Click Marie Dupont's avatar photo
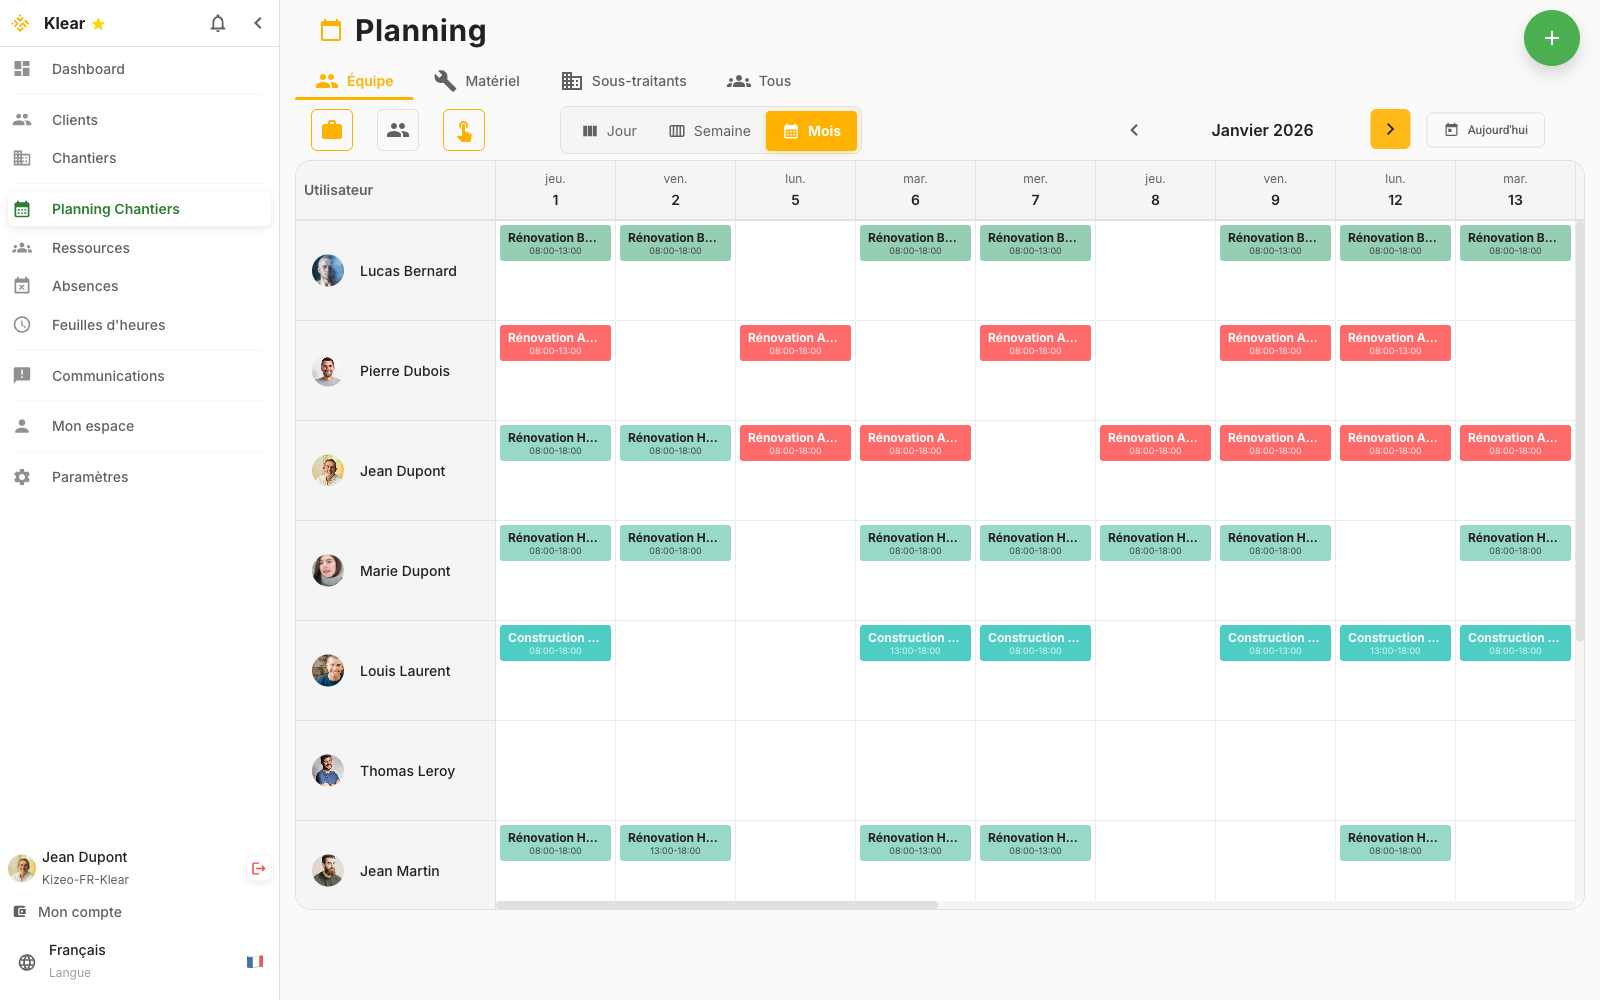Image resolution: width=1600 pixels, height=1000 pixels. (327, 570)
